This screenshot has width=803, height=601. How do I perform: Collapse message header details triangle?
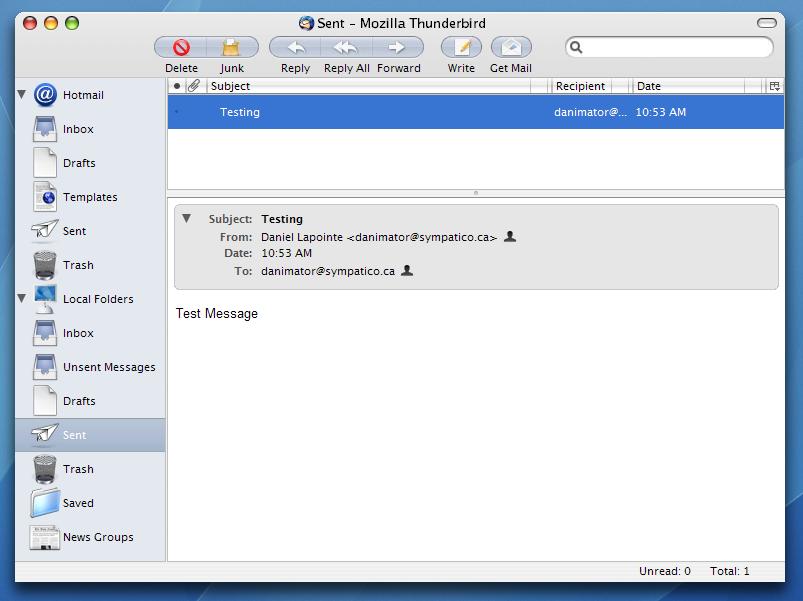pos(186,219)
